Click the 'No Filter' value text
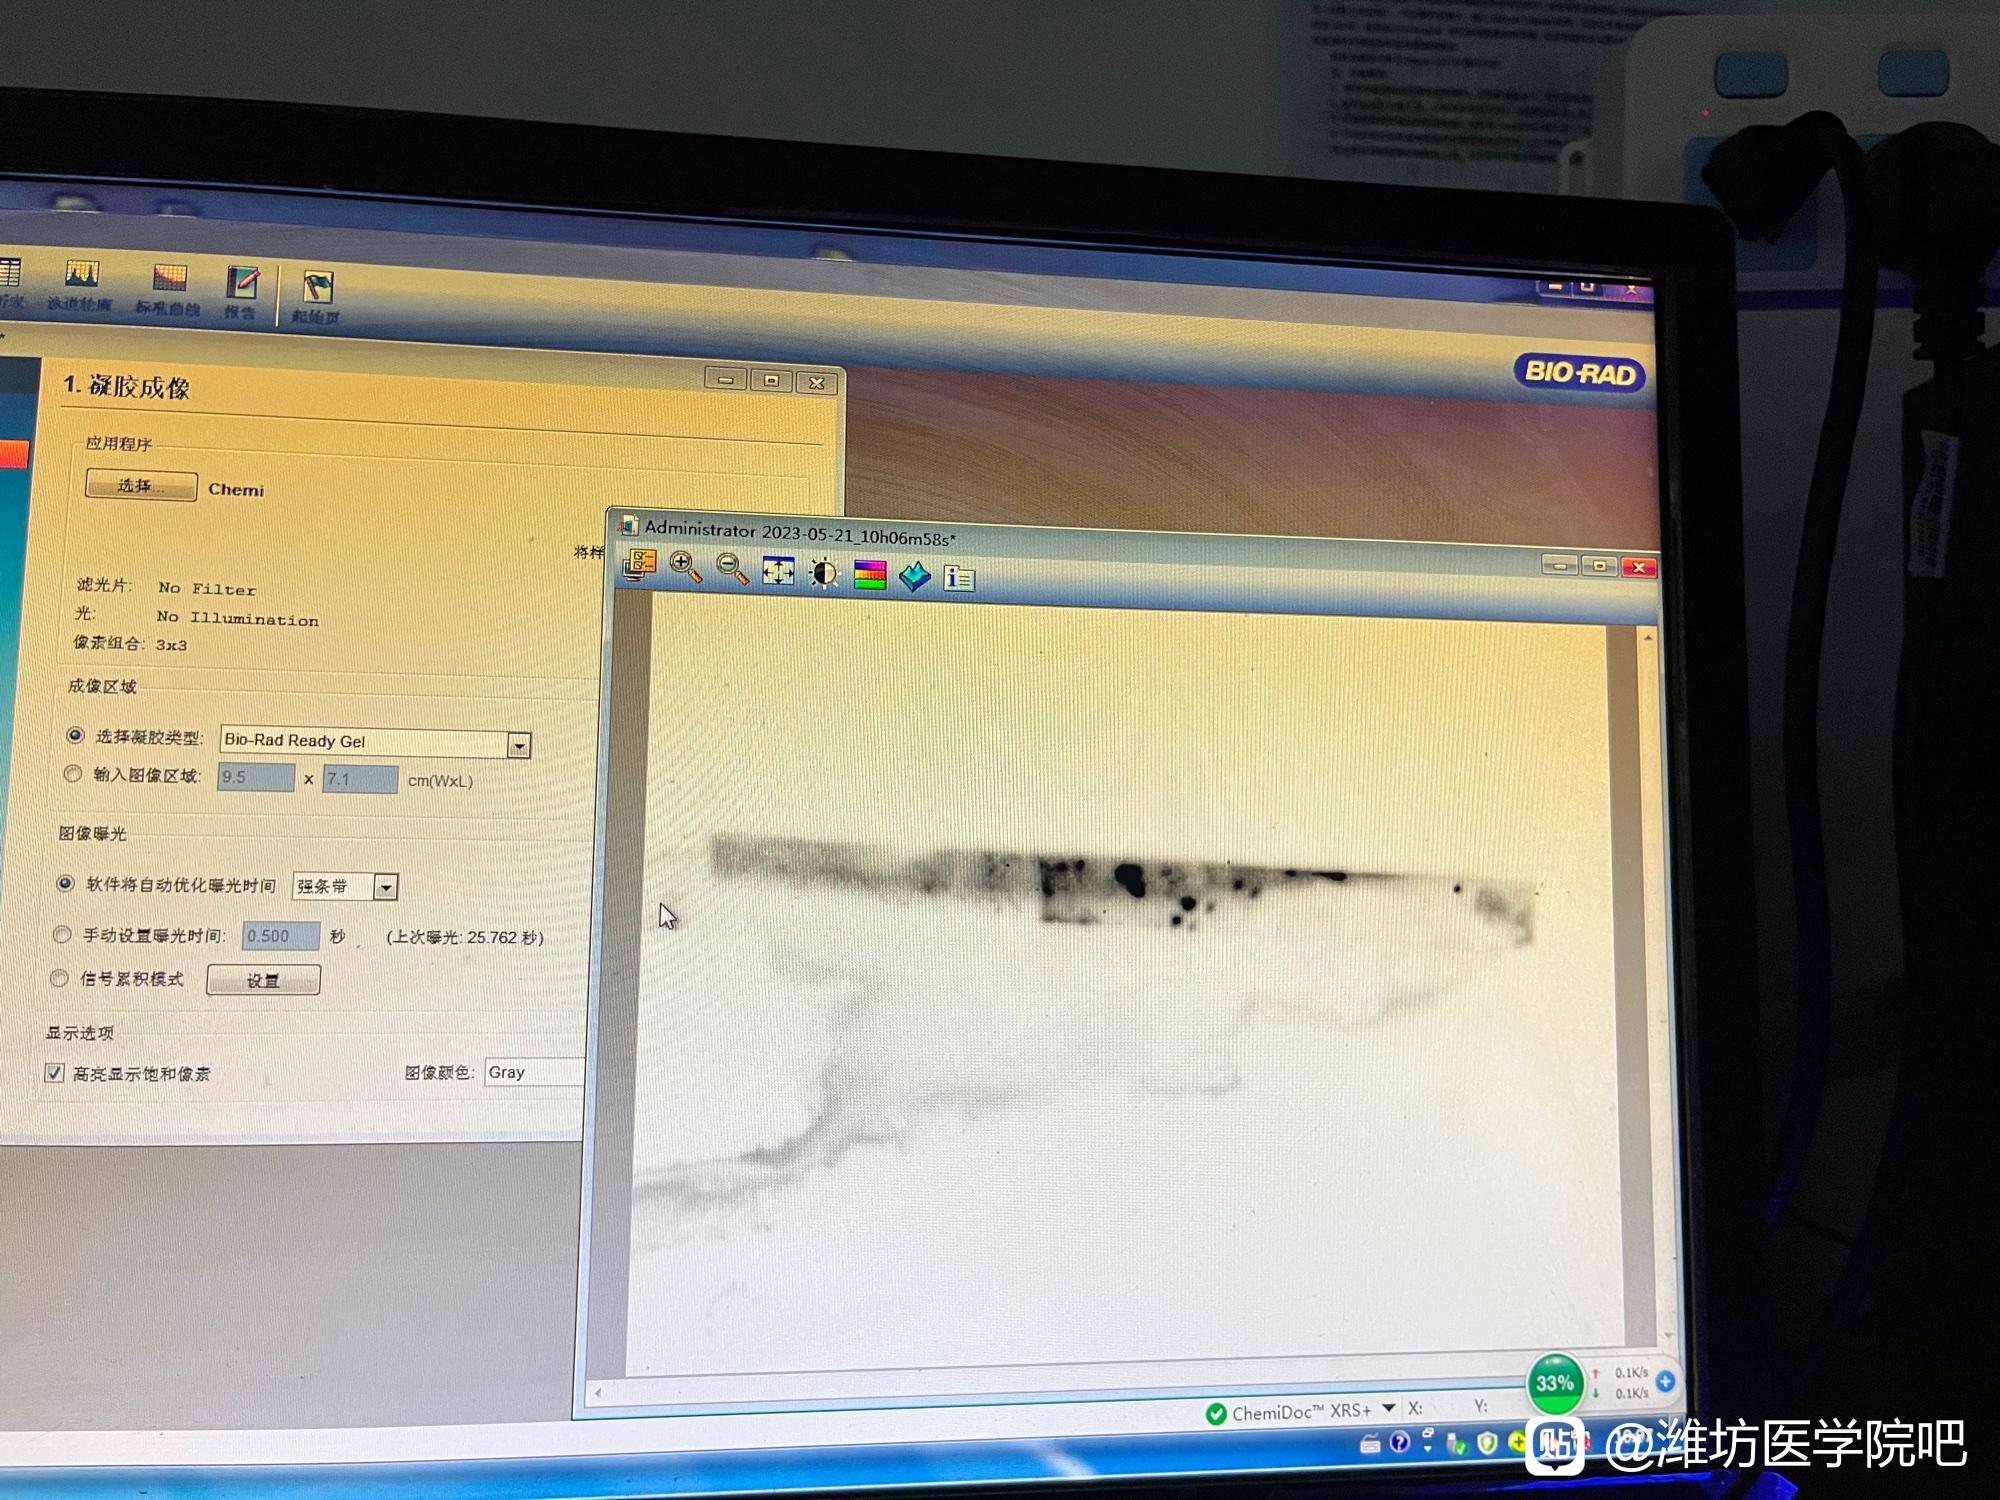This screenshot has width=2000, height=1500. pos(207,589)
